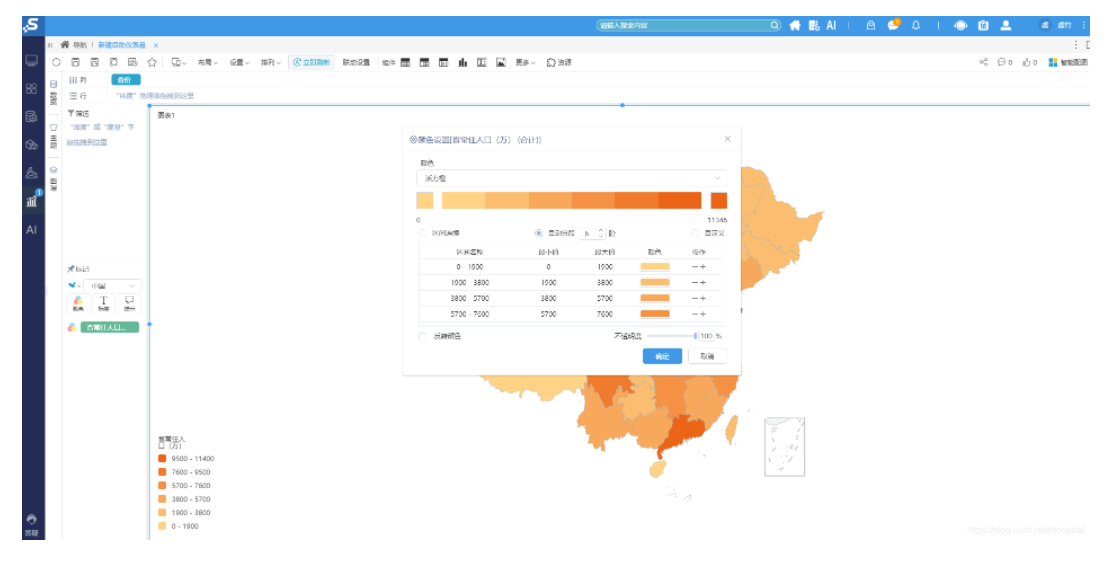Click the chart analysis icon with badge in sidebar
This screenshot has height=566, width=1120.
[x=32, y=200]
